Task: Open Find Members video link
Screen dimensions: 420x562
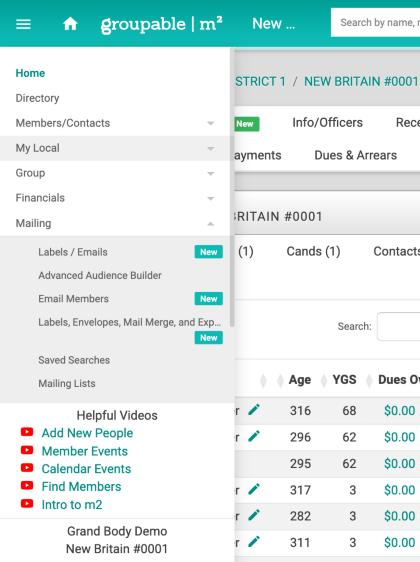Action: pyautogui.click(x=81, y=486)
